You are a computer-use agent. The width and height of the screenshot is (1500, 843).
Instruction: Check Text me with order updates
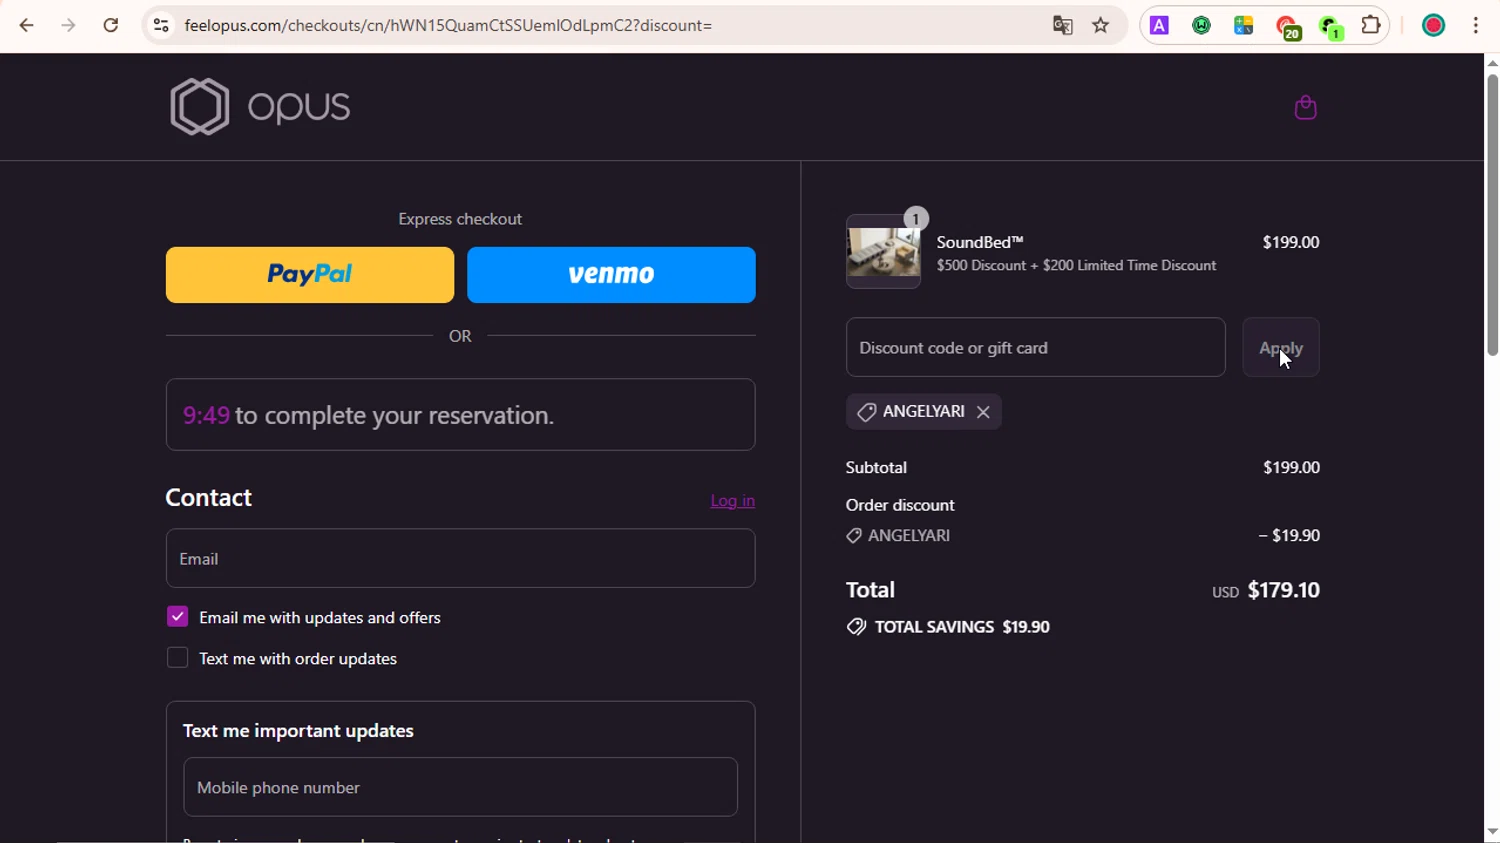(177, 658)
